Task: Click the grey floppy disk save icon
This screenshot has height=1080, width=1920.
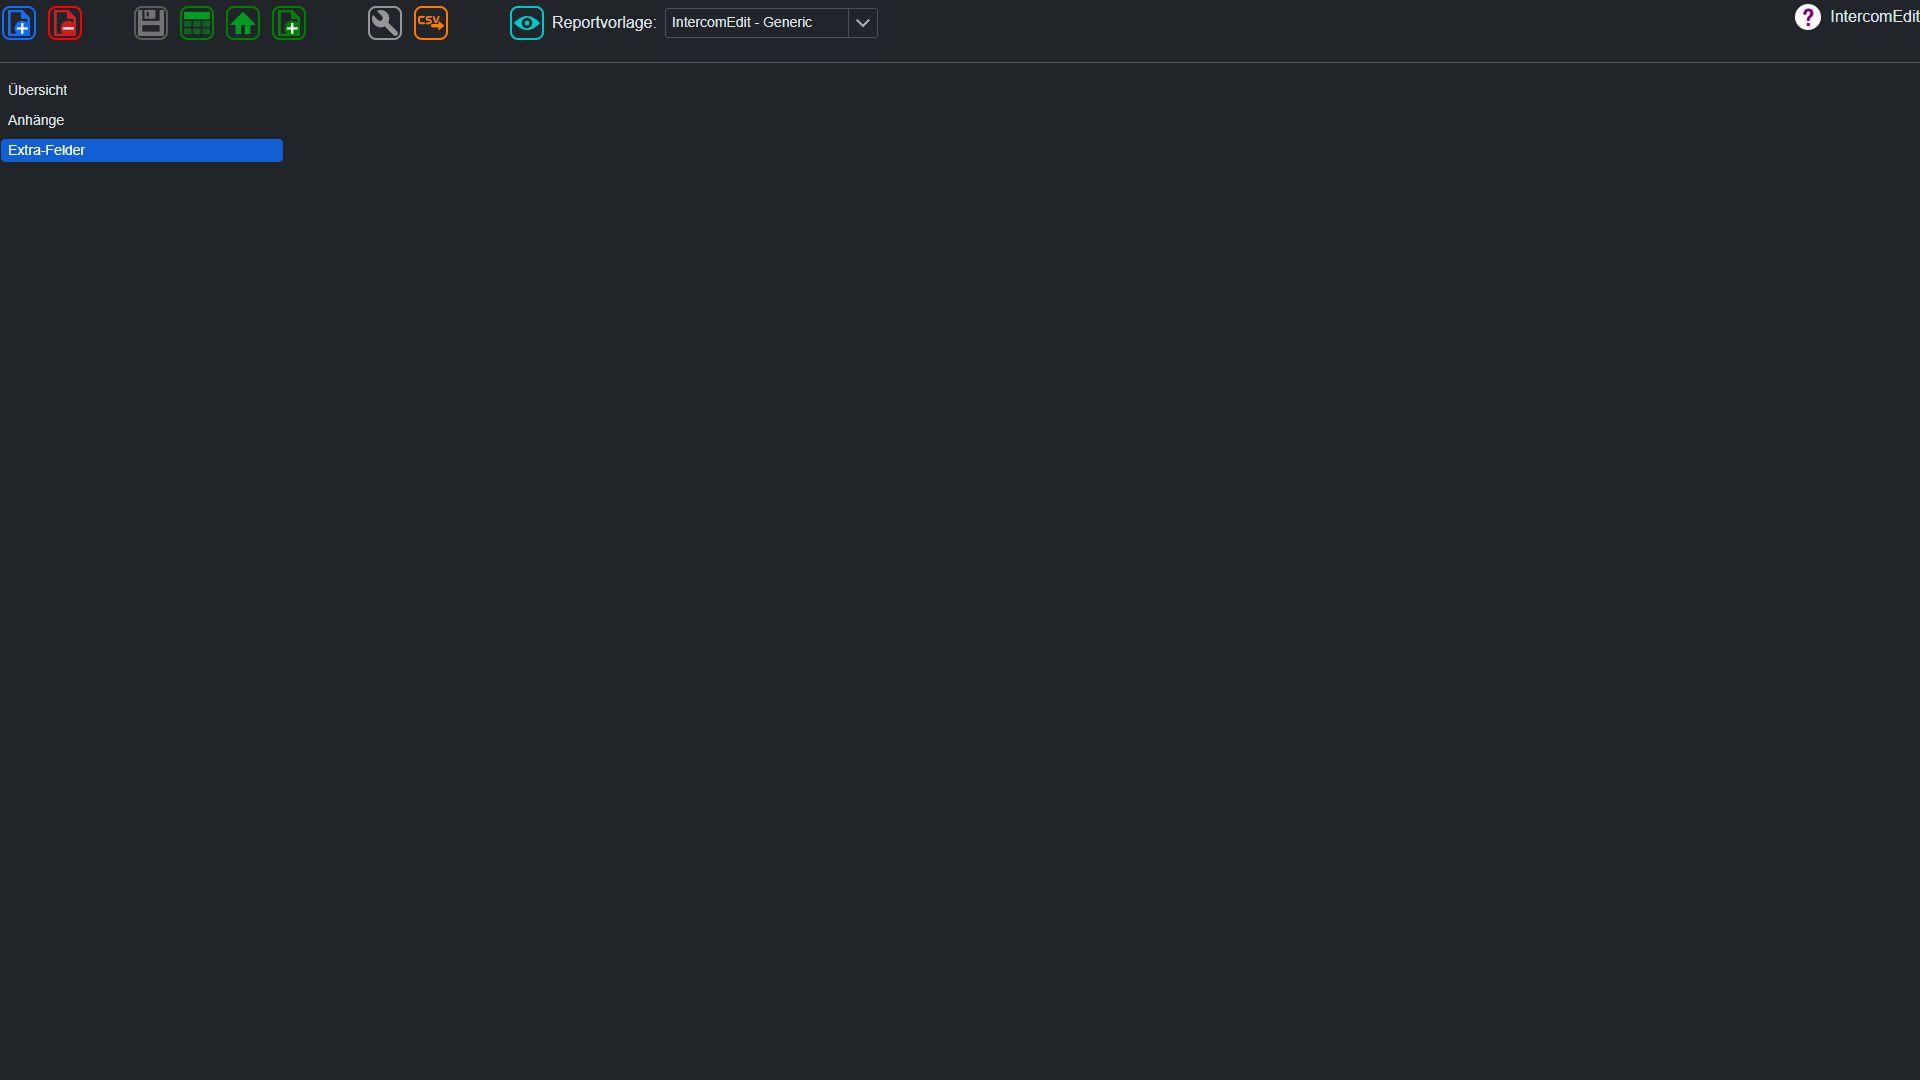Action: pos(151,23)
